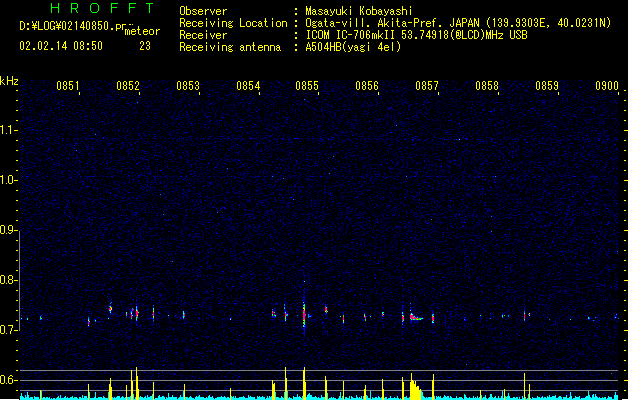
Task: Click the 0855 time axis label
Action: [x=307, y=86]
